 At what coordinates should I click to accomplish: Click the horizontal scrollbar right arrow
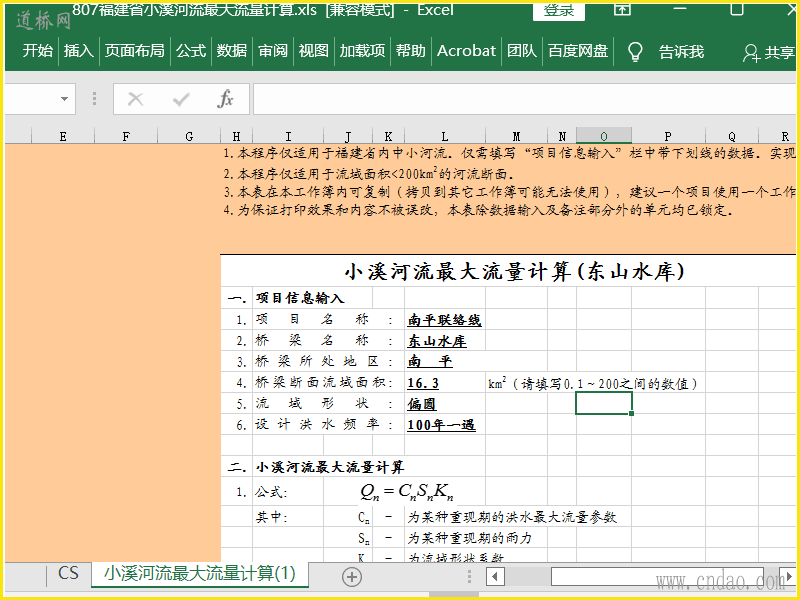pos(788,577)
